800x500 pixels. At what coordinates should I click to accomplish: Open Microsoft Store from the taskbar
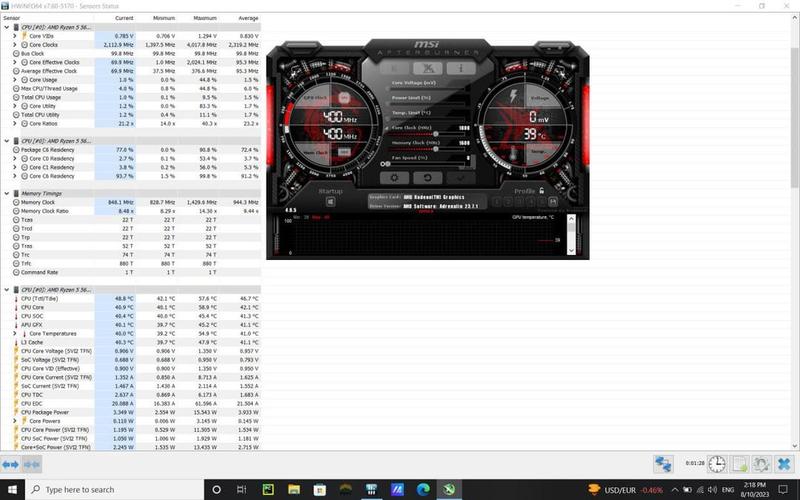click(320, 490)
